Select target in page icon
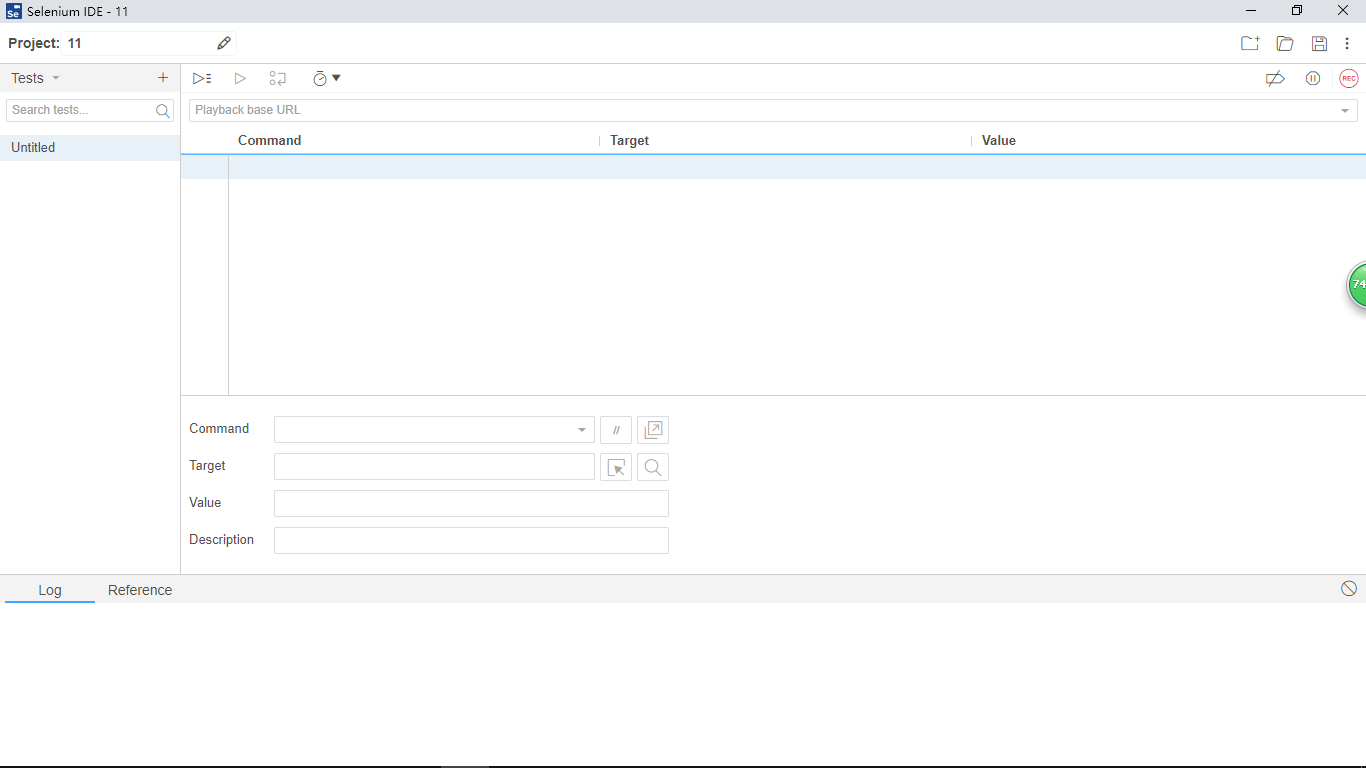Screen dimensions: 1366x768 tap(616, 467)
